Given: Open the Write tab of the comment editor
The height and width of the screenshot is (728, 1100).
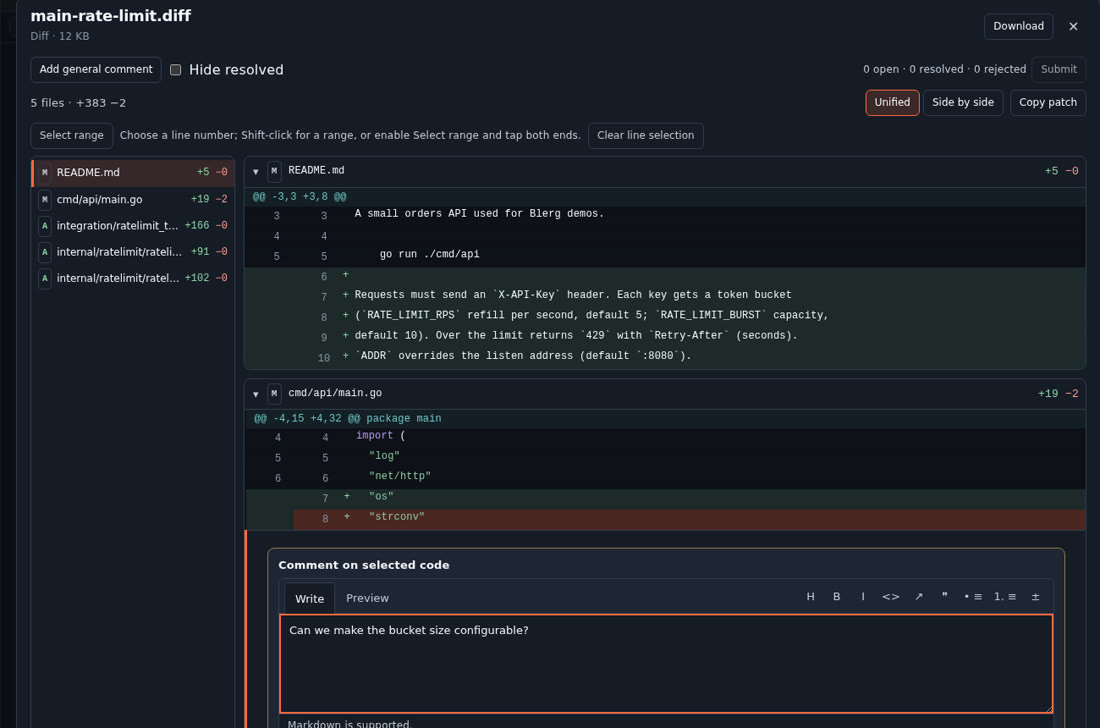Looking at the screenshot, I should pyautogui.click(x=309, y=598).
